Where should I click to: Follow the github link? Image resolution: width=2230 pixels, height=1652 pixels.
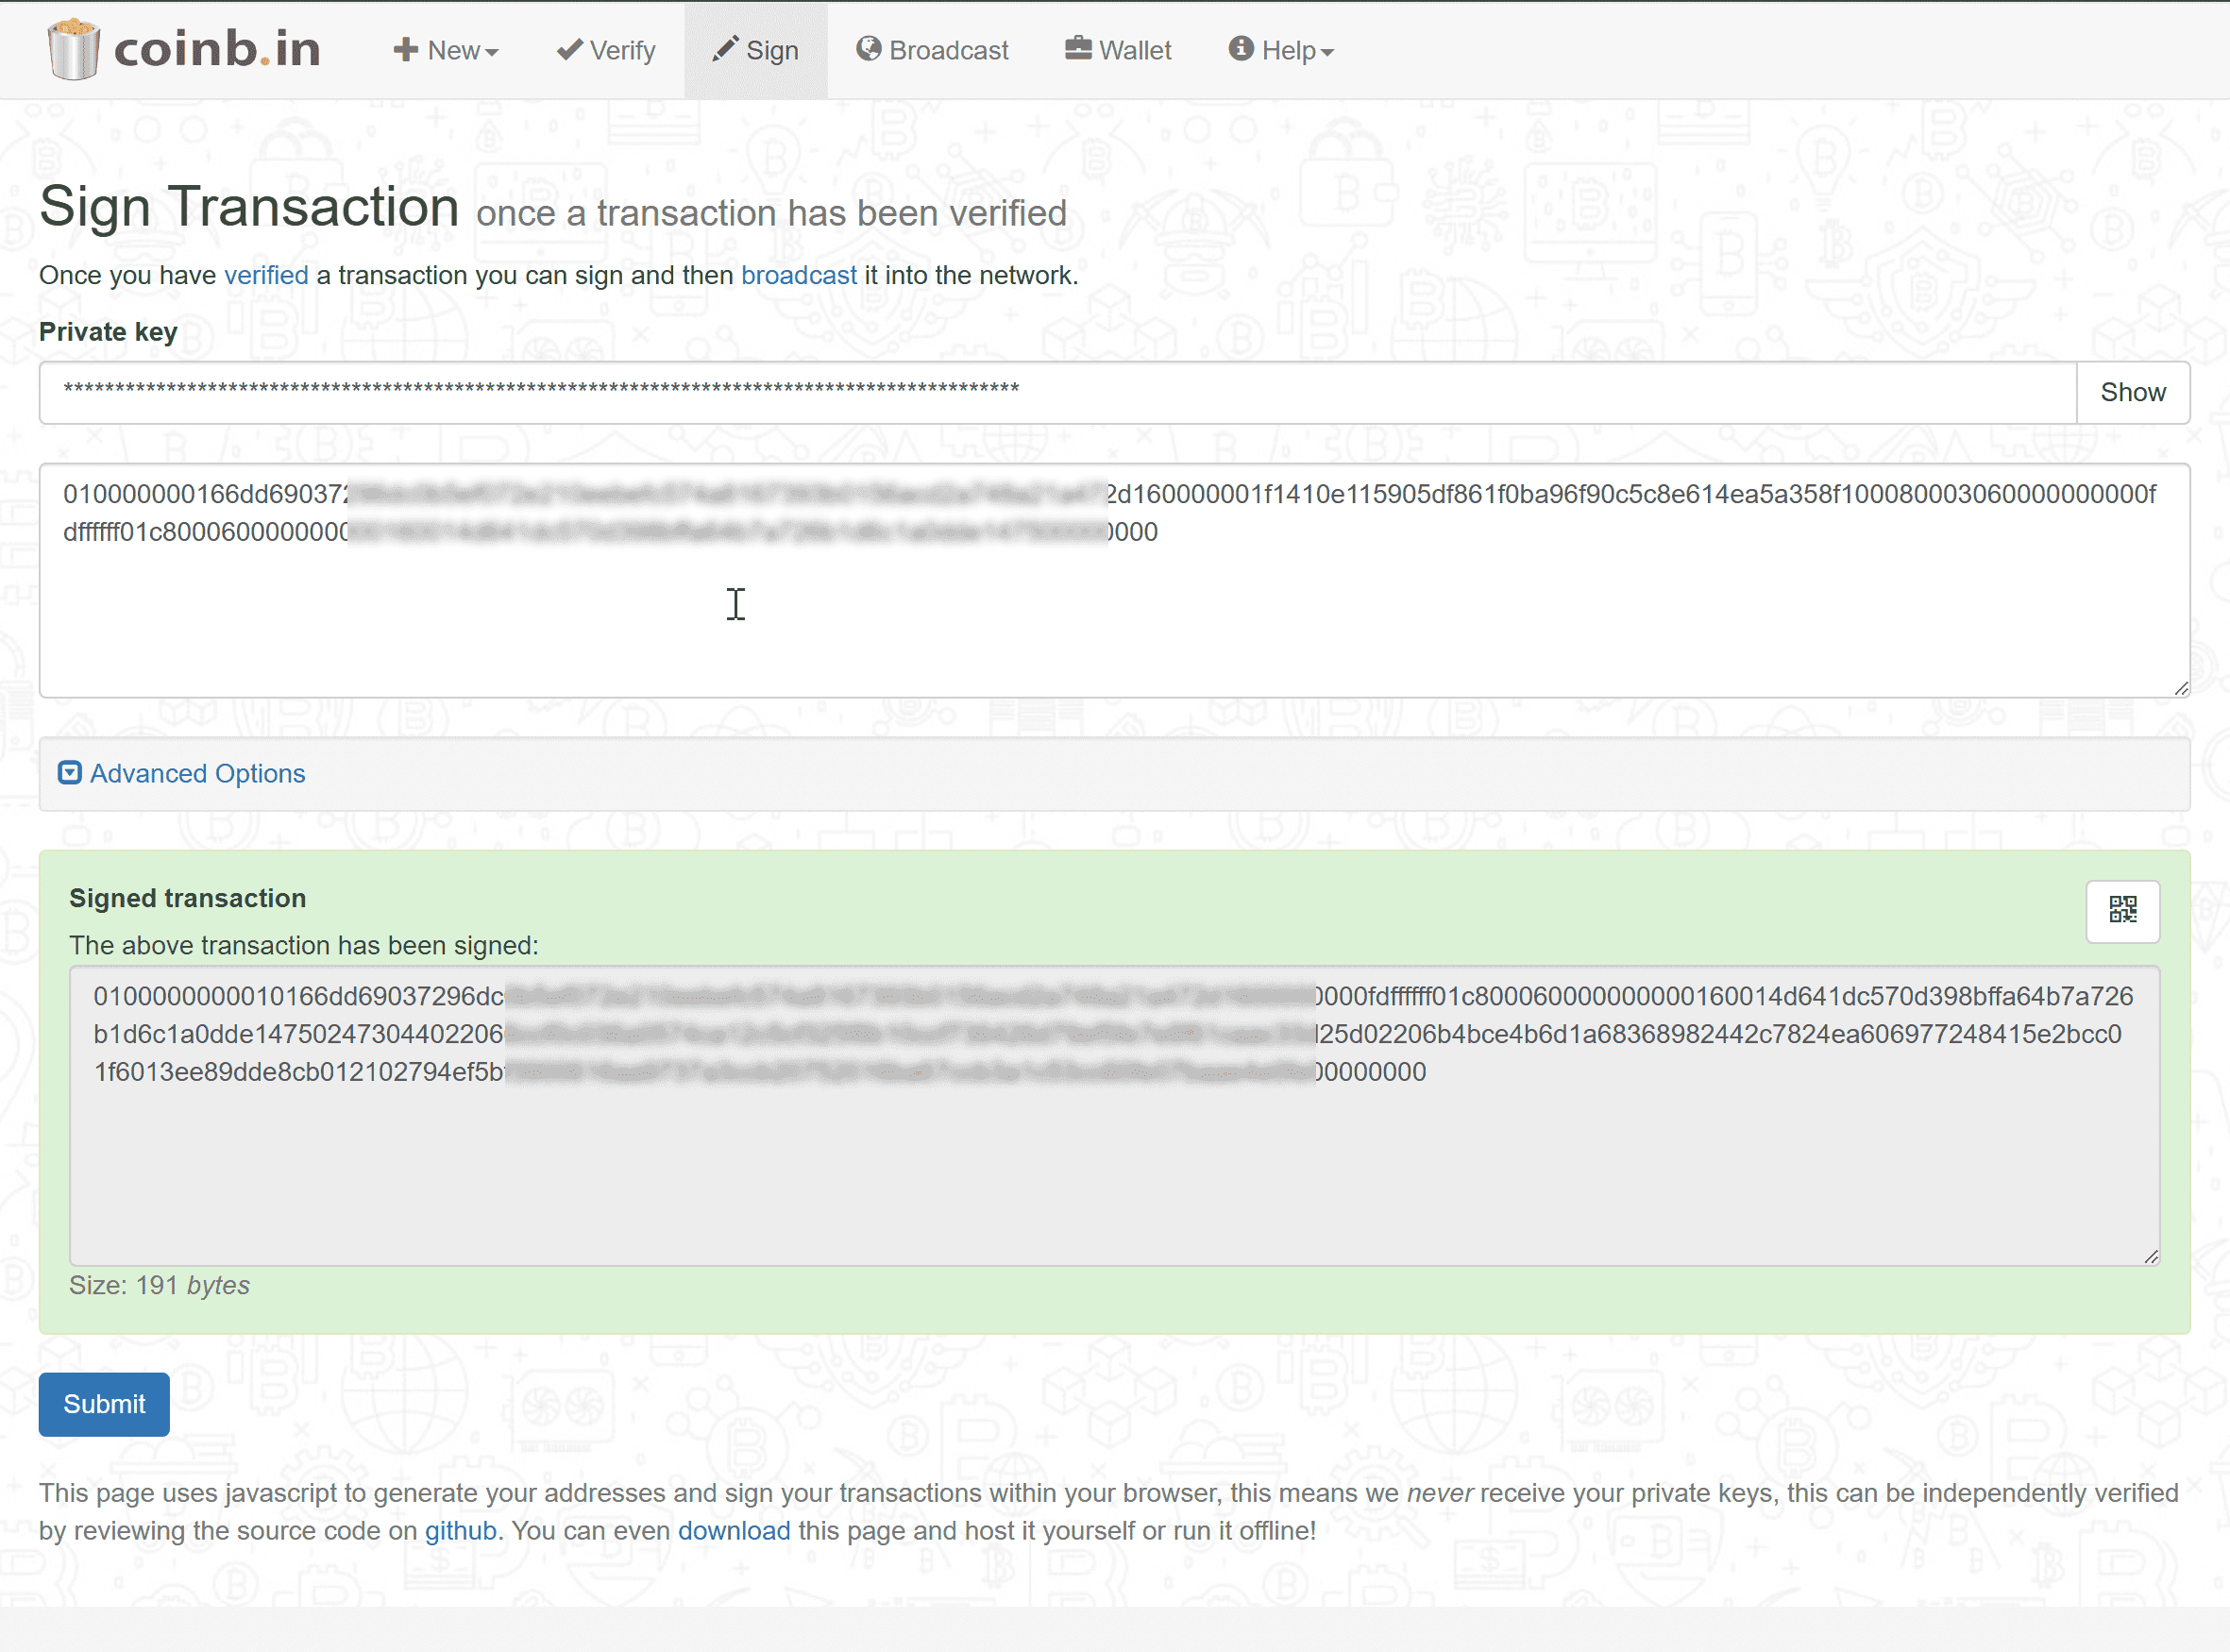point(460,1530)
